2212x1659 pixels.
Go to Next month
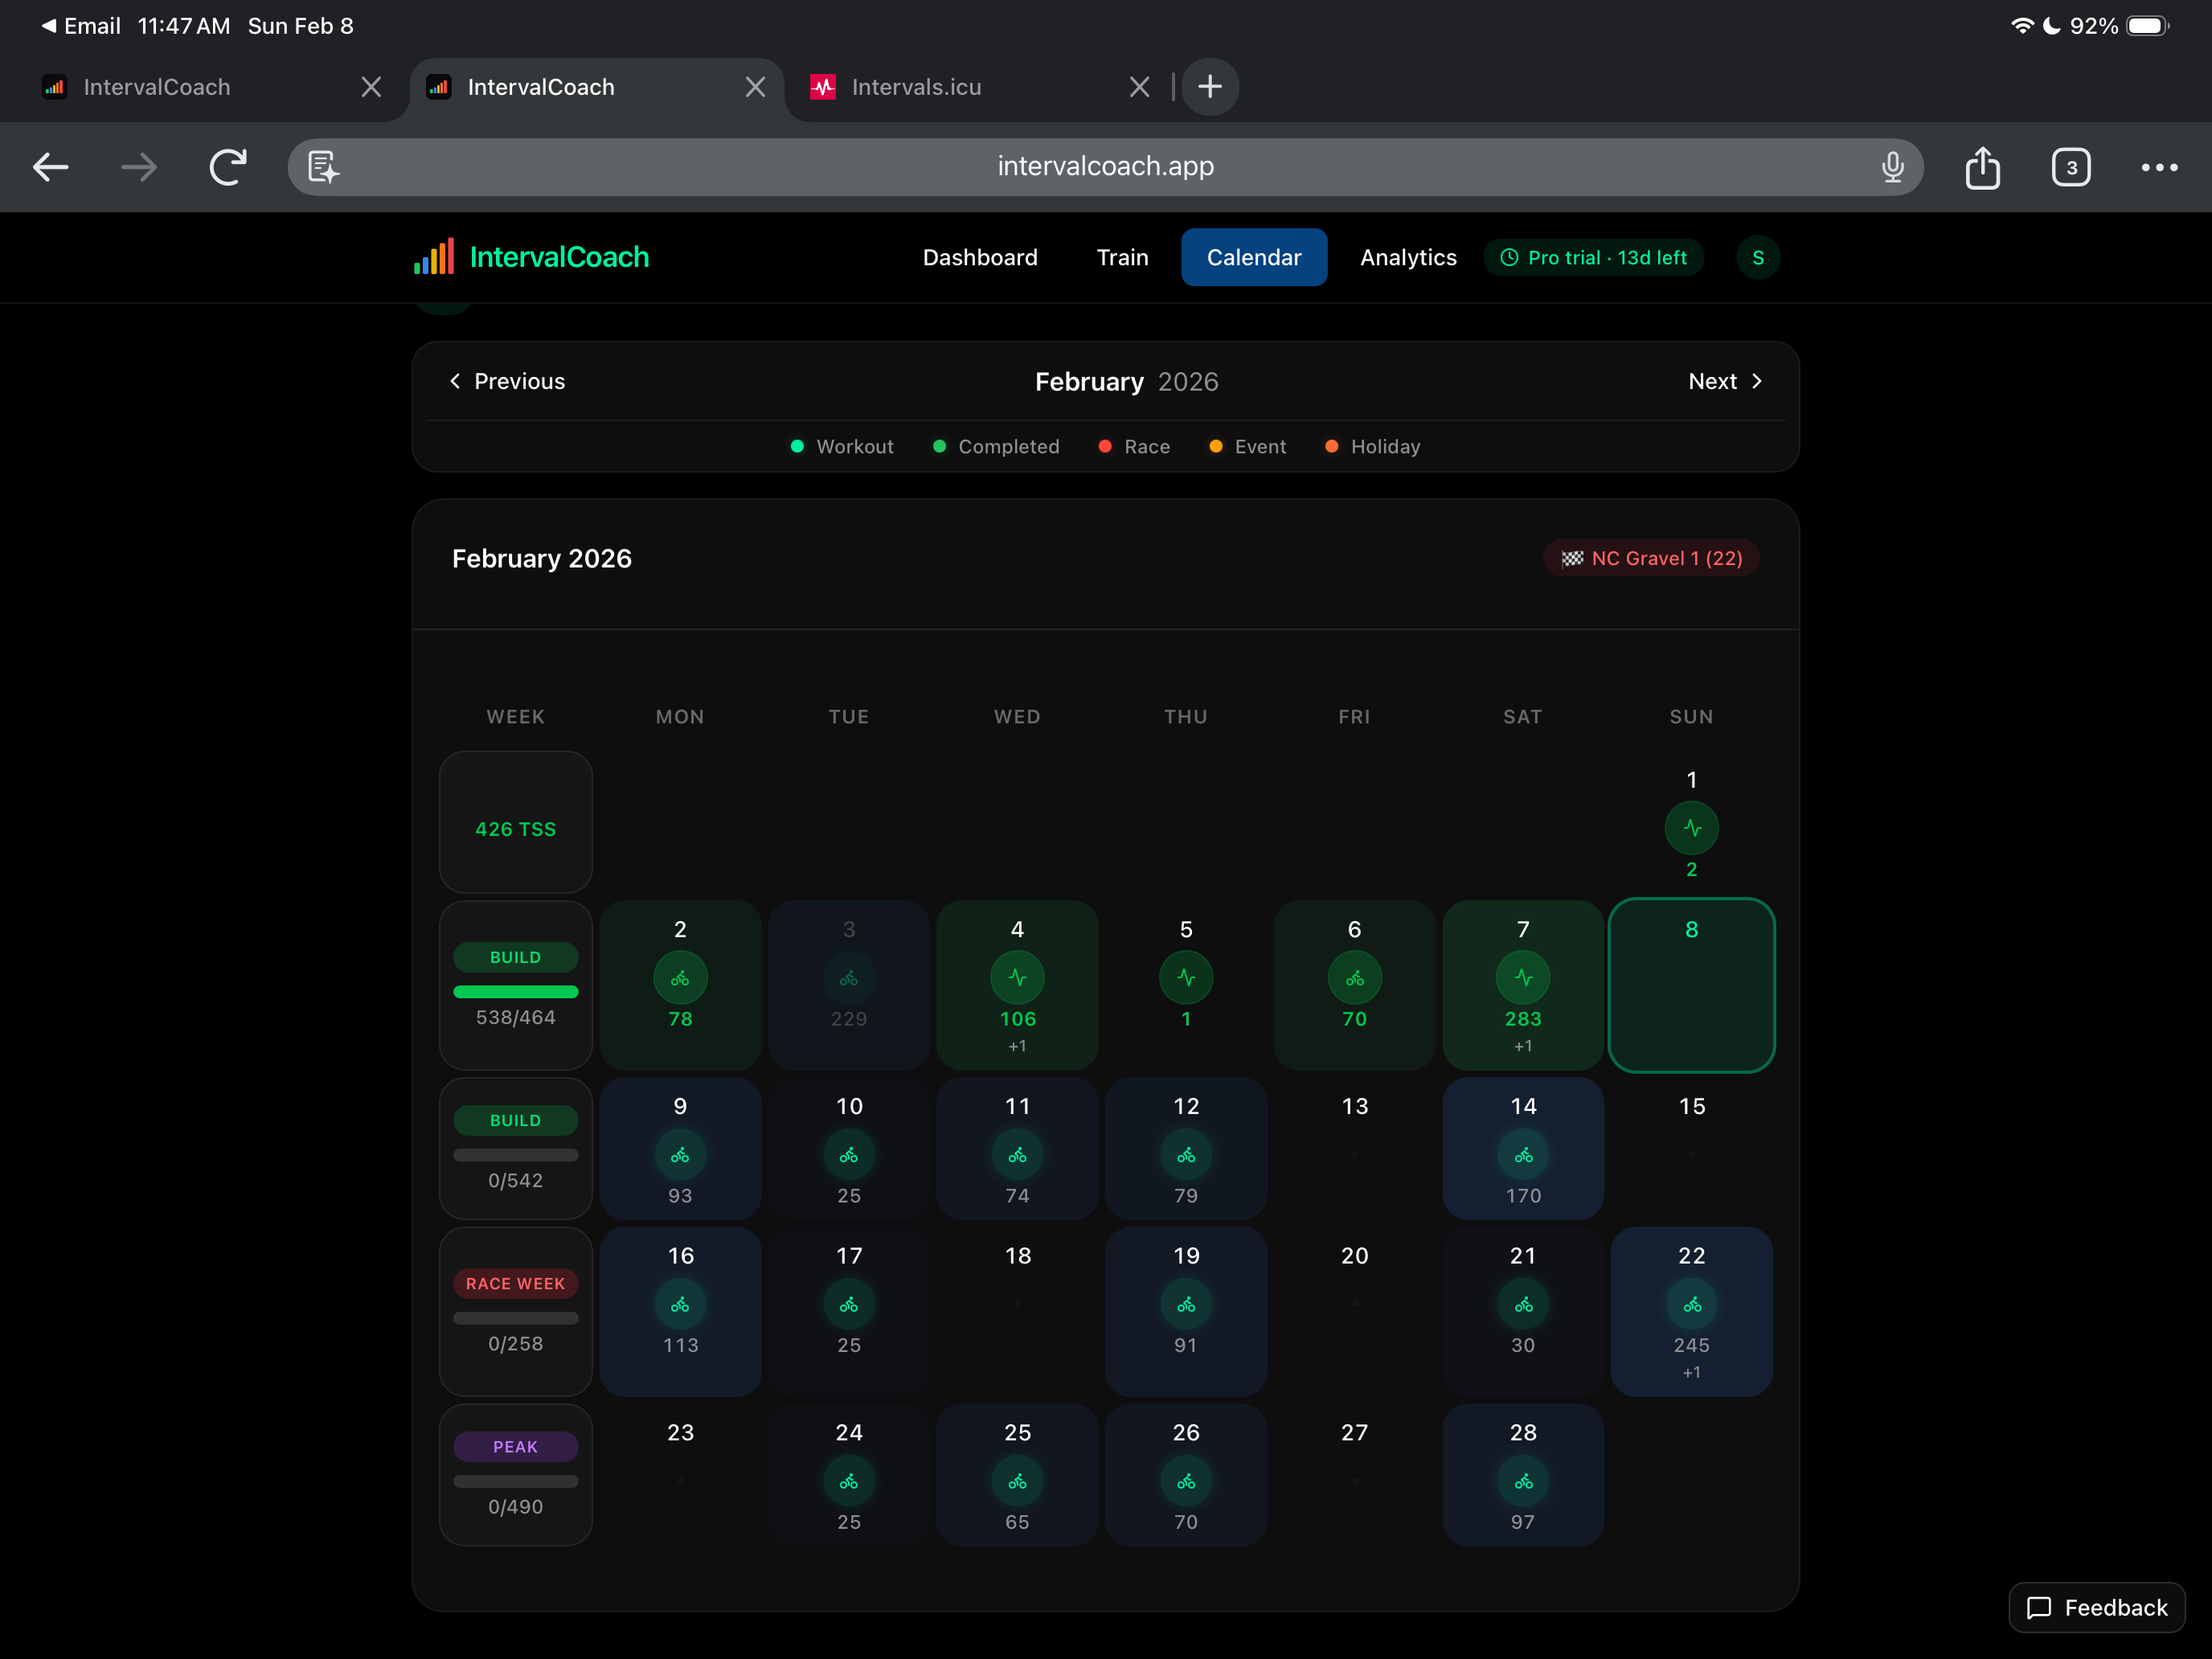pyautogui.click(x=1724, y=381)
